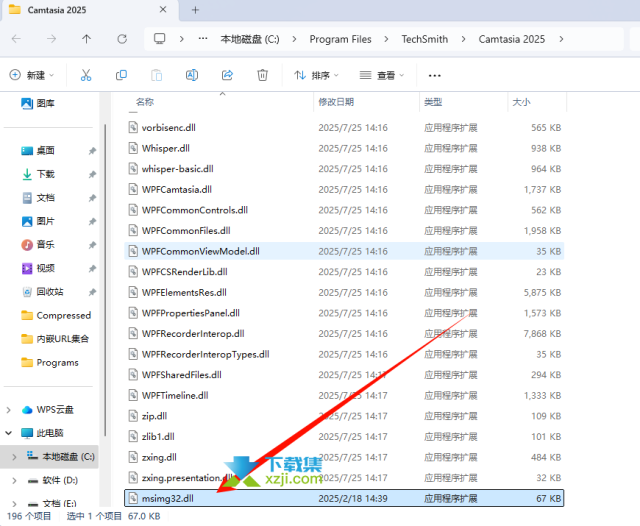Image resolution: width=640 pixels, height=526 pixels.
Task: Go up one folder level arrow
Action: pos(86,39)
